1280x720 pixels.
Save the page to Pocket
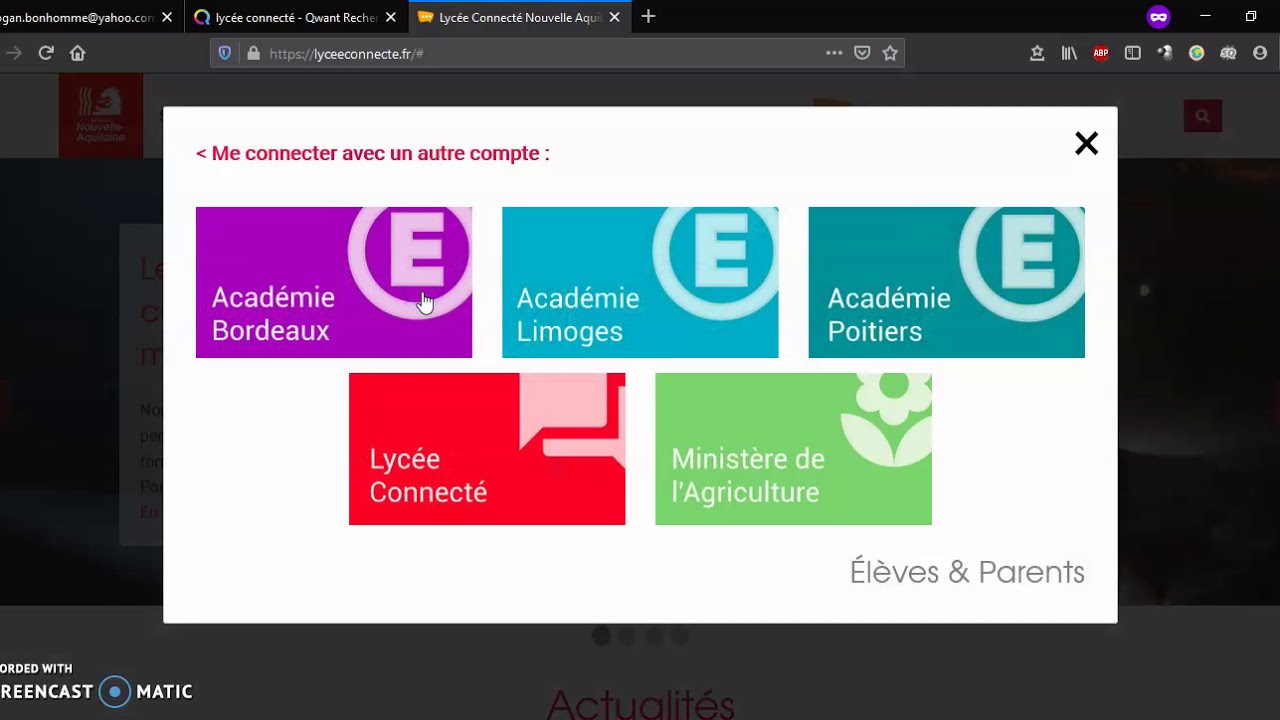pyautogui.click(x=862, y=53)
